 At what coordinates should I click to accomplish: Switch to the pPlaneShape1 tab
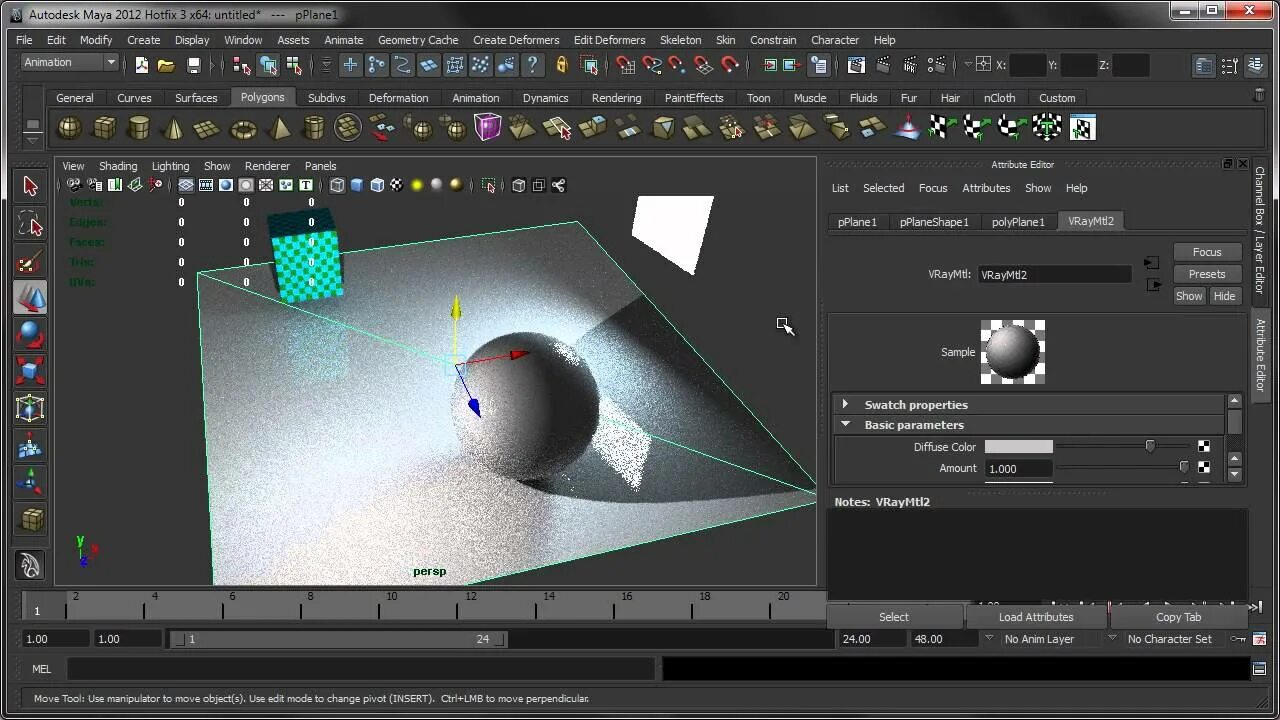tap(934, 222)
